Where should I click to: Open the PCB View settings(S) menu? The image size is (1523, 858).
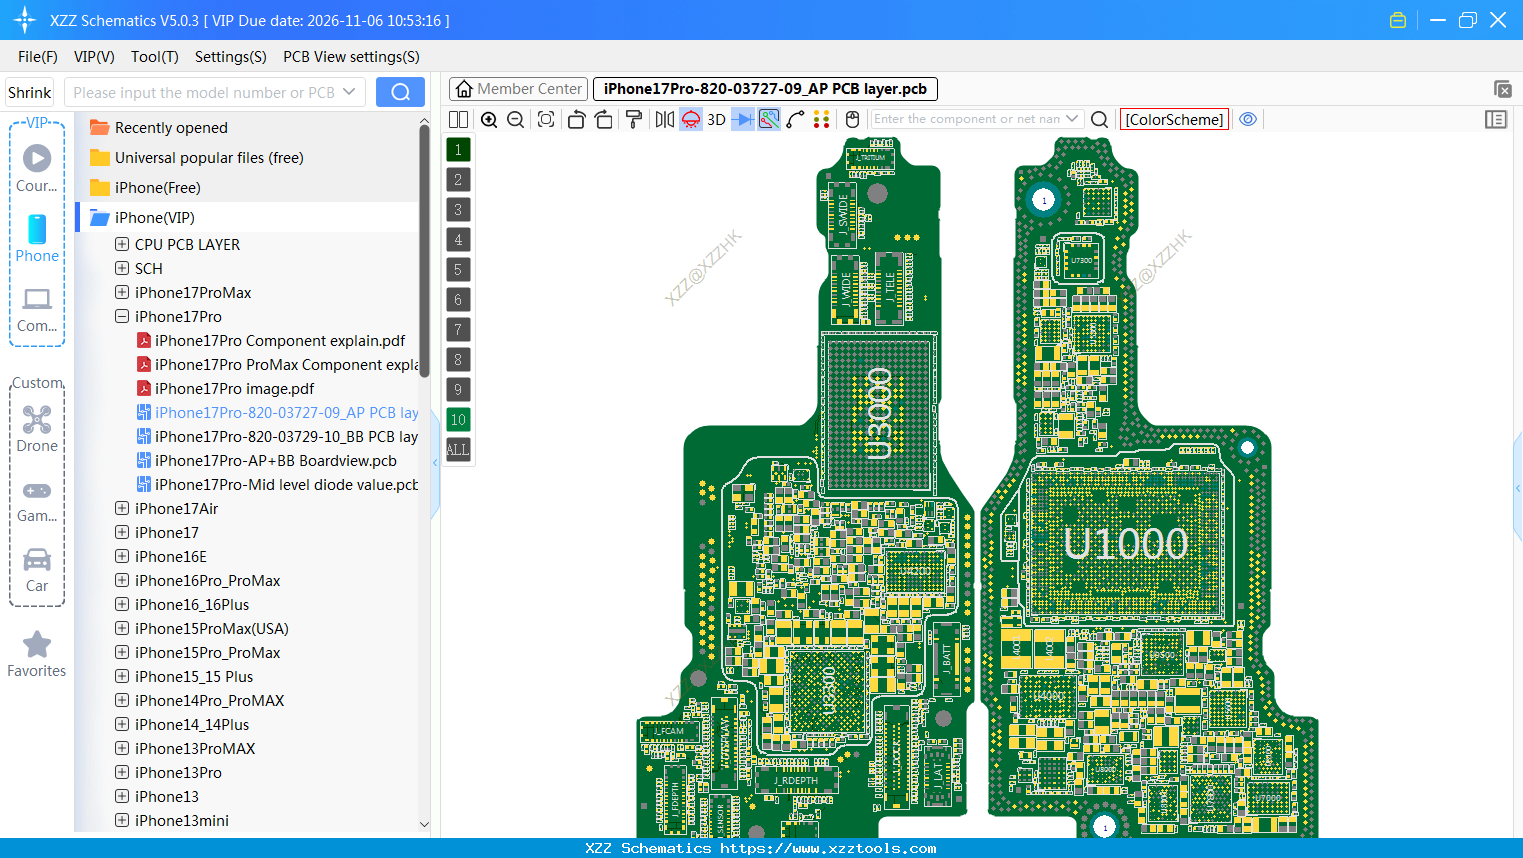[x=350, y=57]
